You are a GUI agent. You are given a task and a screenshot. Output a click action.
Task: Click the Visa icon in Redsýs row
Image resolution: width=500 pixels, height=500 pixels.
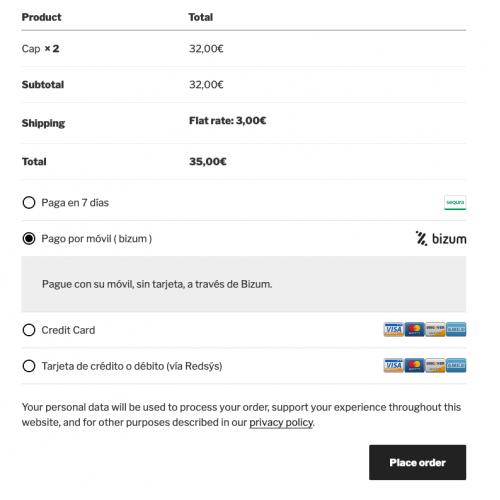tap(394, 365)
